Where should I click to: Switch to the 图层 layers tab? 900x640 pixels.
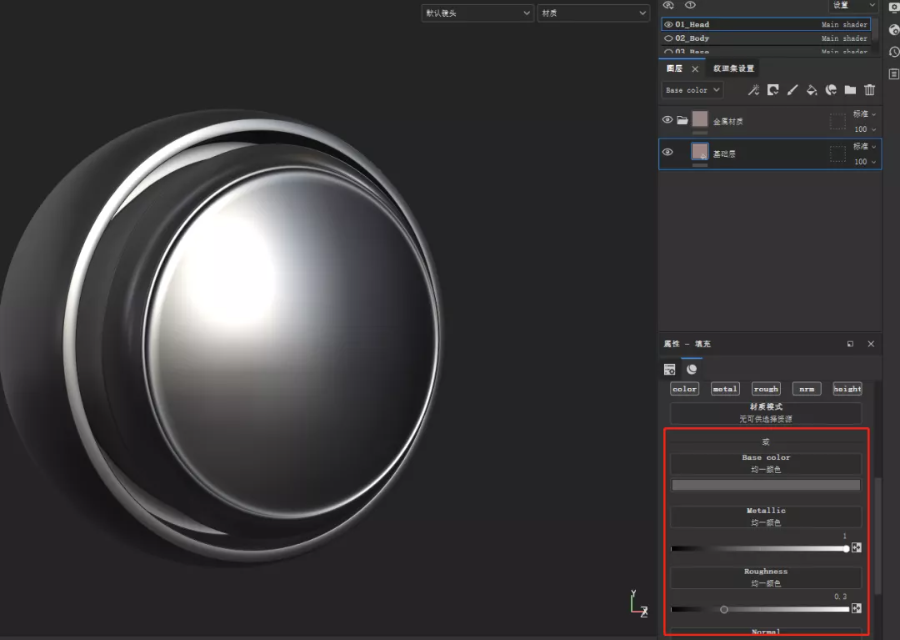pos(674,68)
